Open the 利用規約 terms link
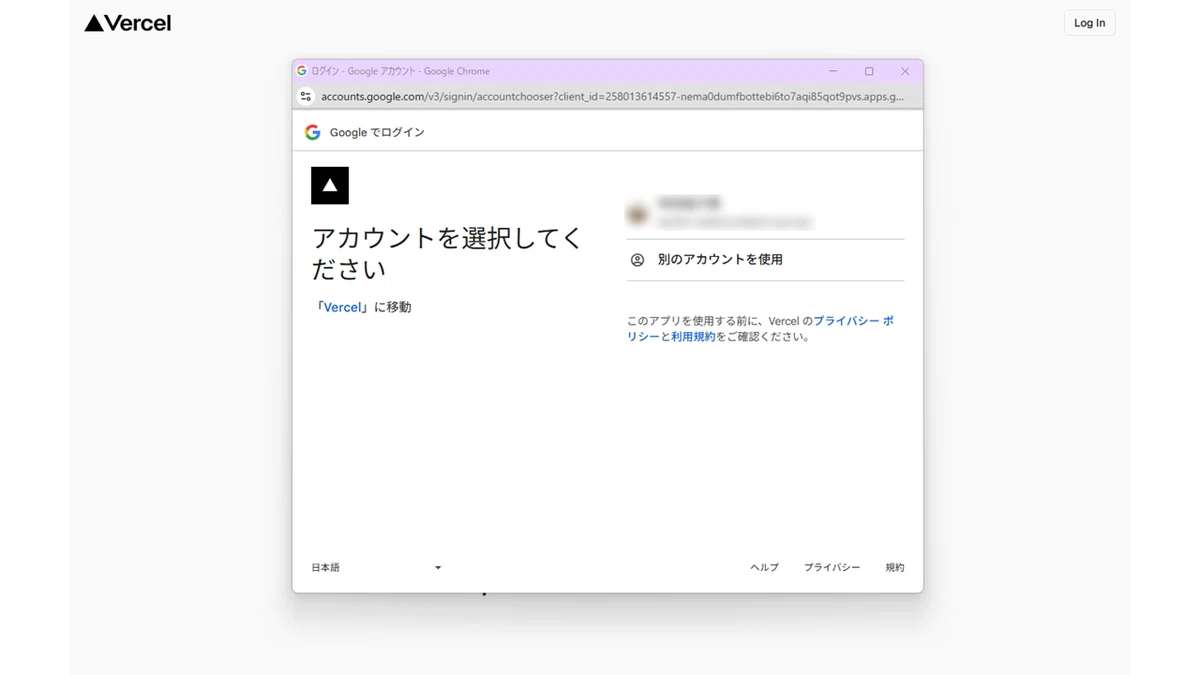 (x=693, y=337)
